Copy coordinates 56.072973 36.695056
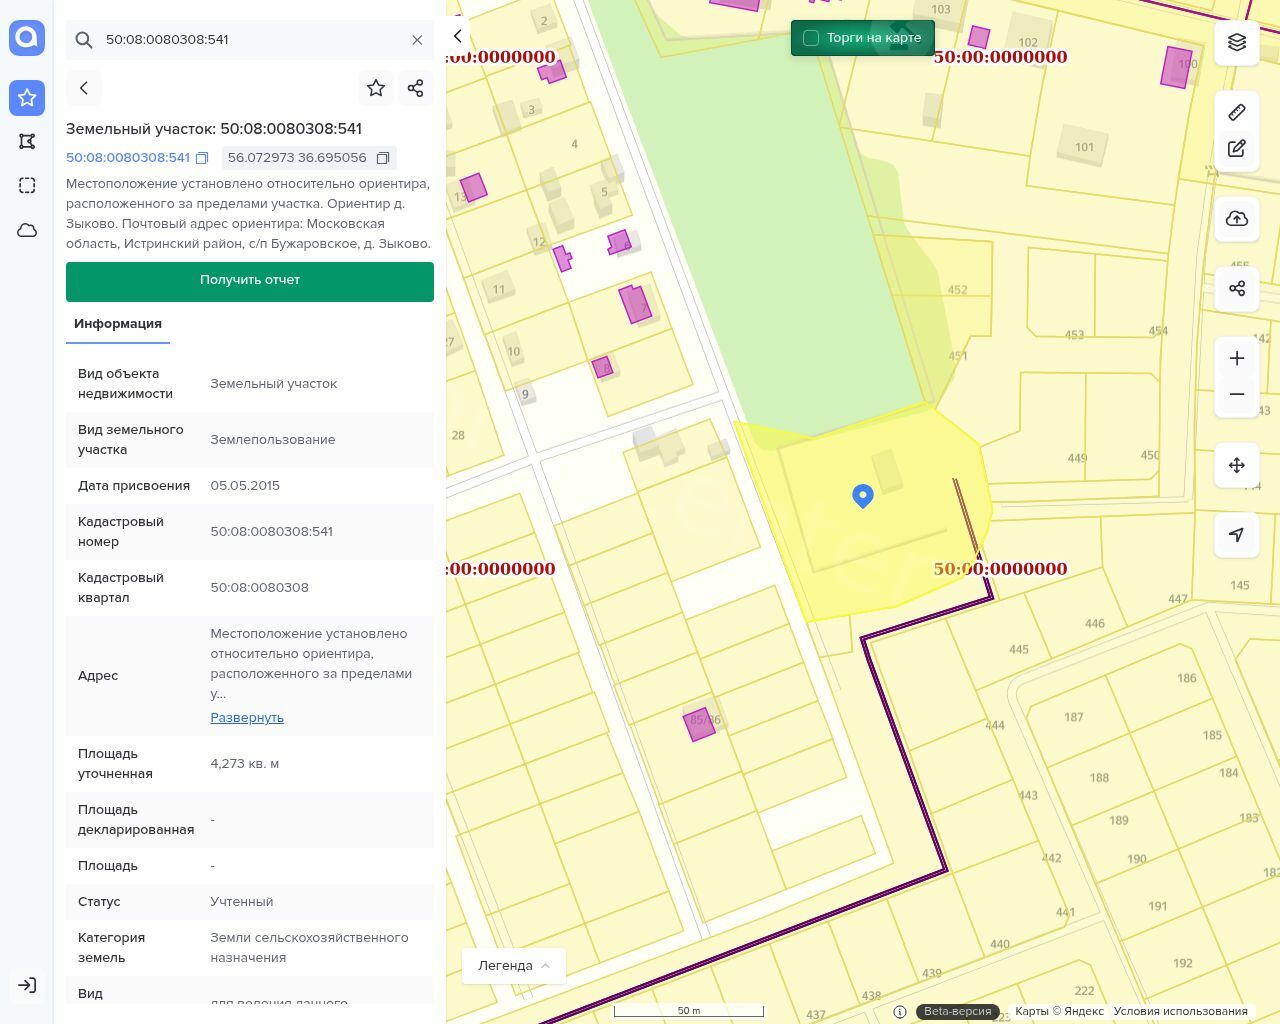The width and height of the screenshot is (1280, 1024). click(x=382, y=158)
